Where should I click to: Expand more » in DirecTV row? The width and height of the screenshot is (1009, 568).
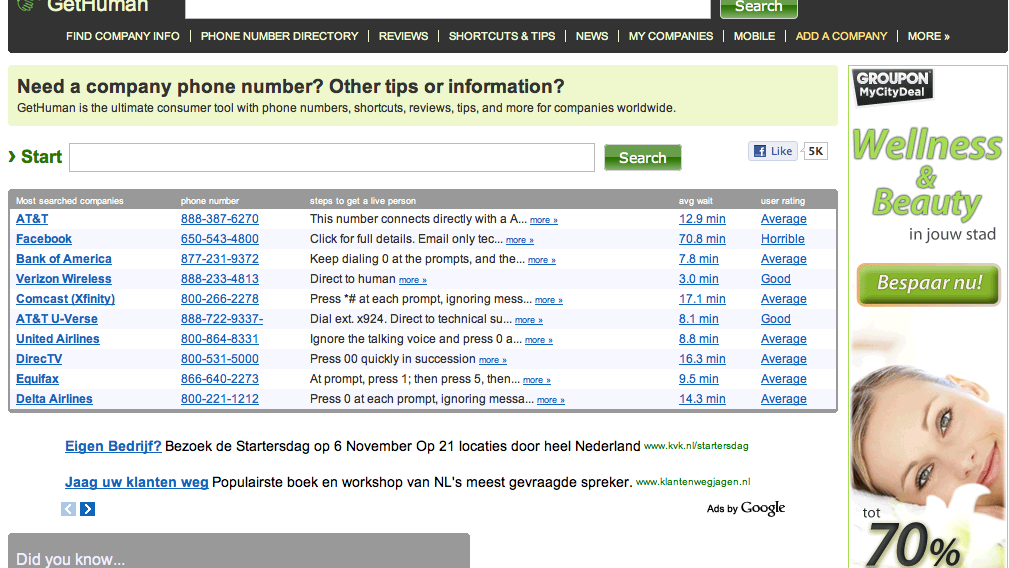(x=493, y=360)
